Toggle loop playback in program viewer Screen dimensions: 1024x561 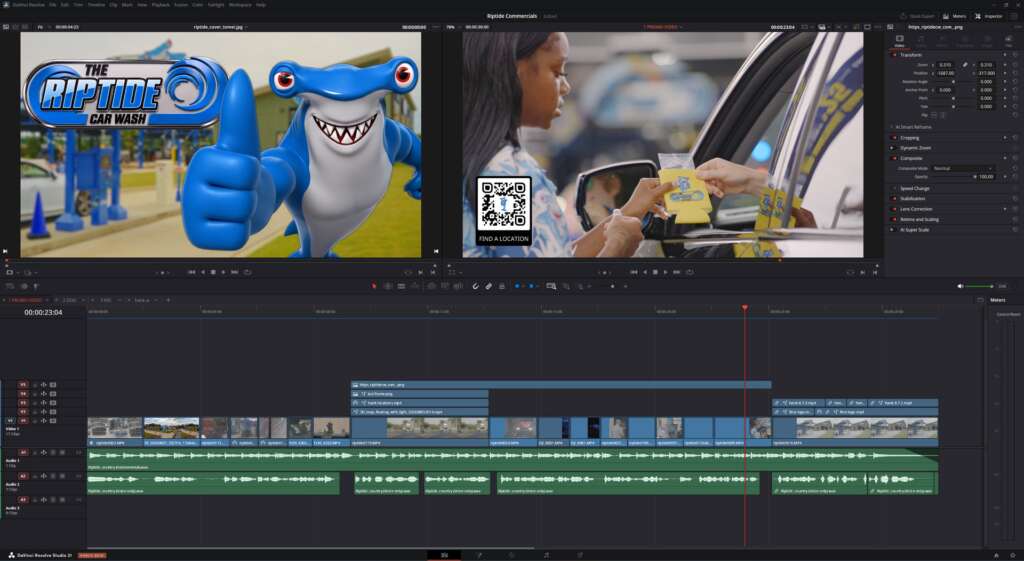(690, 272)
